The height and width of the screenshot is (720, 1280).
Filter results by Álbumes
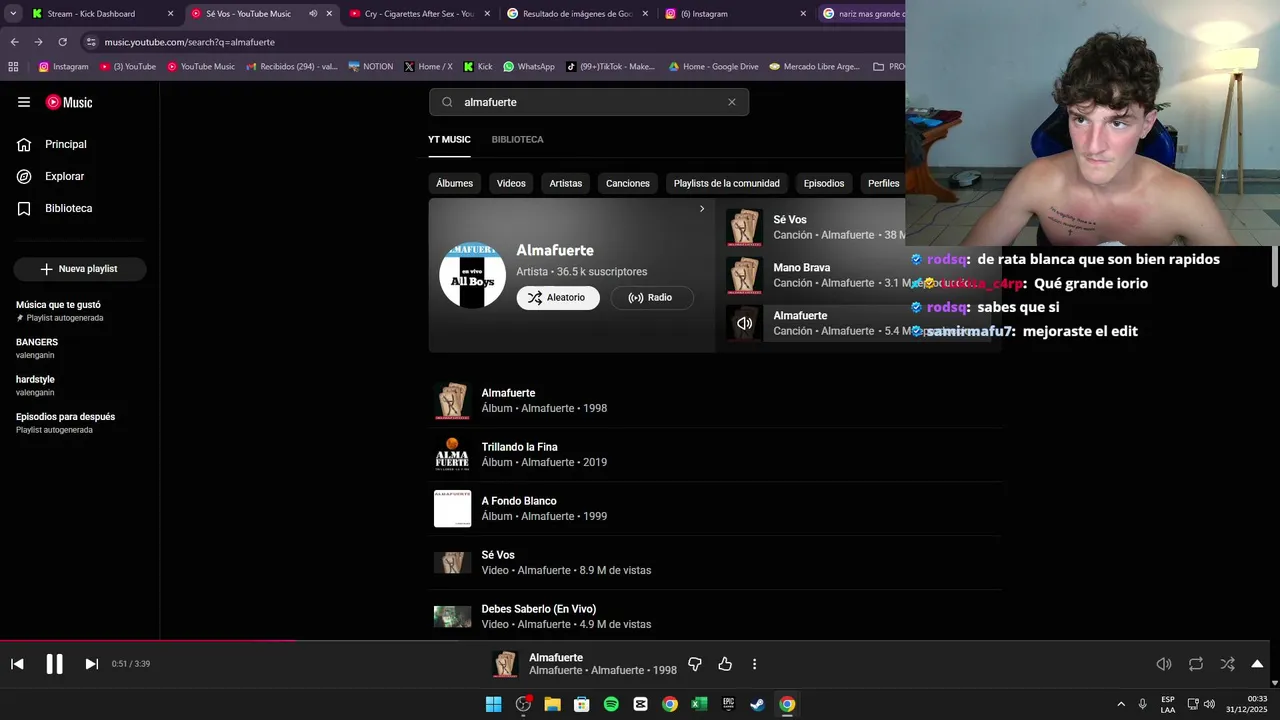tap(454, 183)
